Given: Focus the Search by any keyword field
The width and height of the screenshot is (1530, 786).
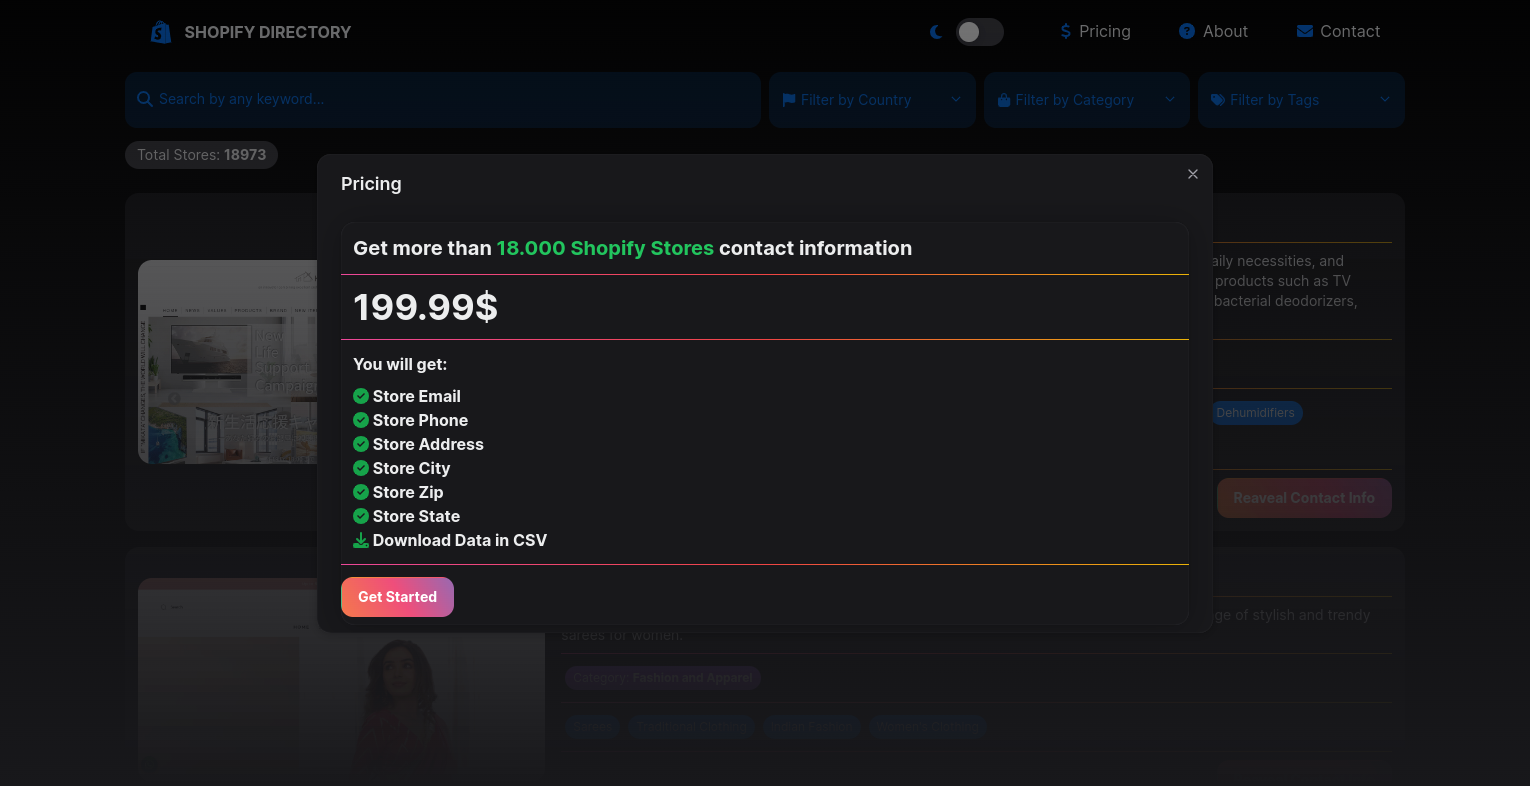Looking at the screenshot, I should pos(443,99).
